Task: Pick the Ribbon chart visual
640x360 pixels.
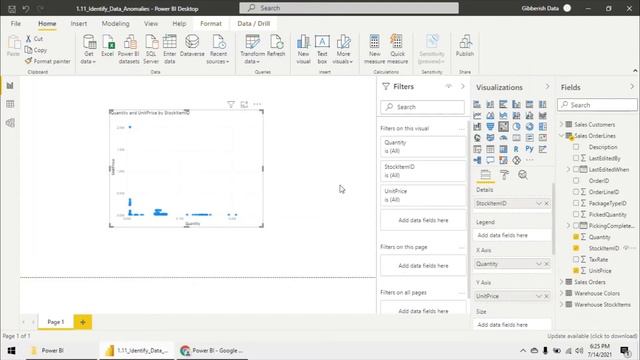Action: tap(542, 116)
